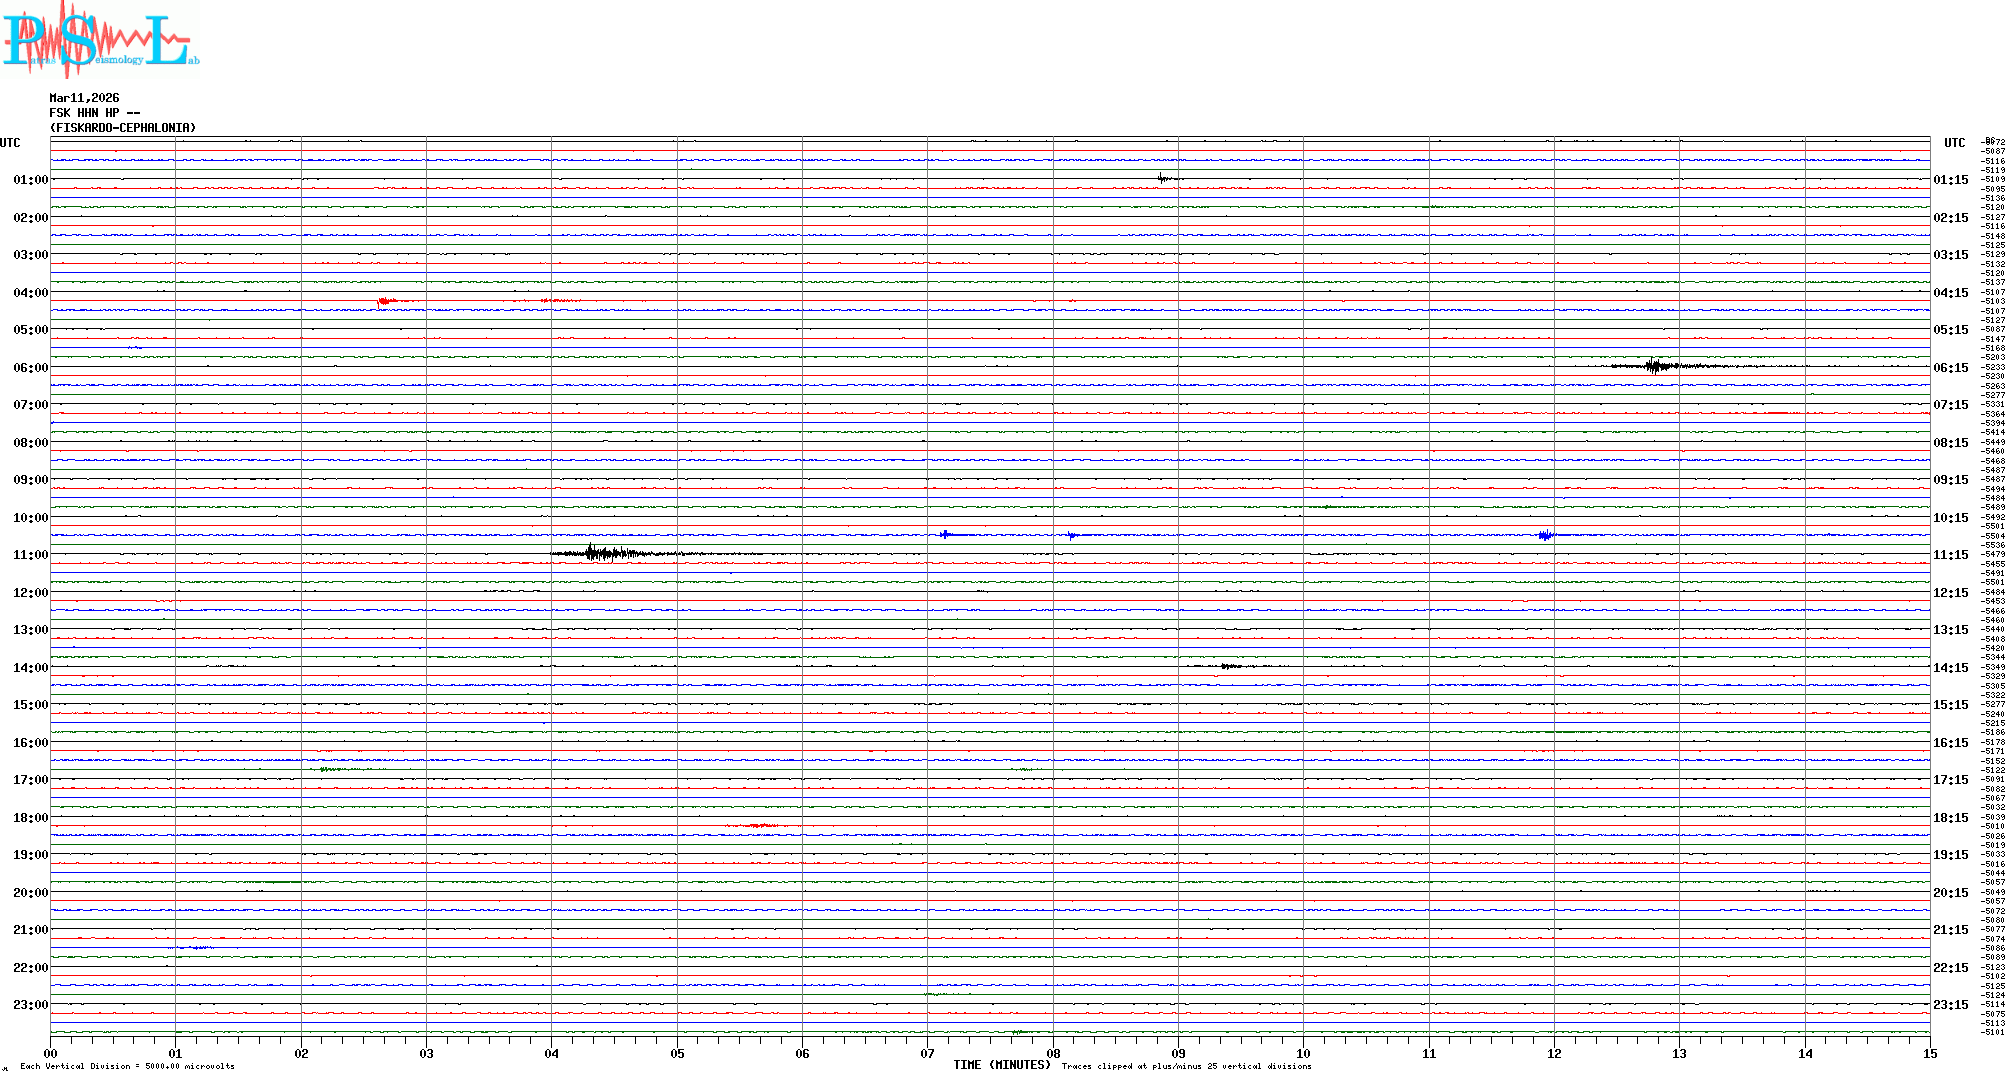Click the PSL Seismology Lab logo

(100, 40)
